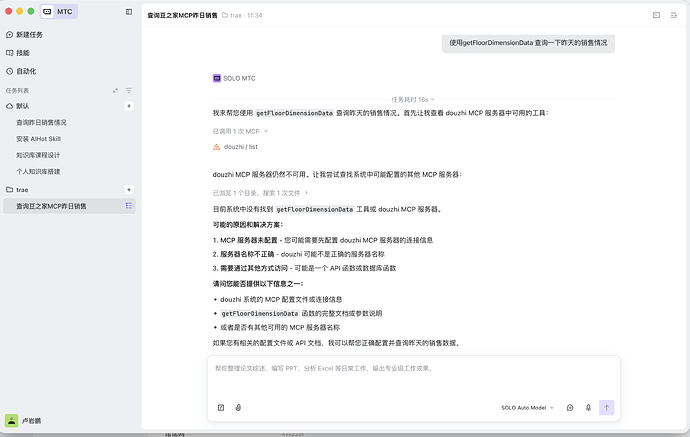This screenshot has height=437, width=690.
Task: Click the icon between model dropdown and microphone
Action: pyautogui.click(x=570, y=408)
